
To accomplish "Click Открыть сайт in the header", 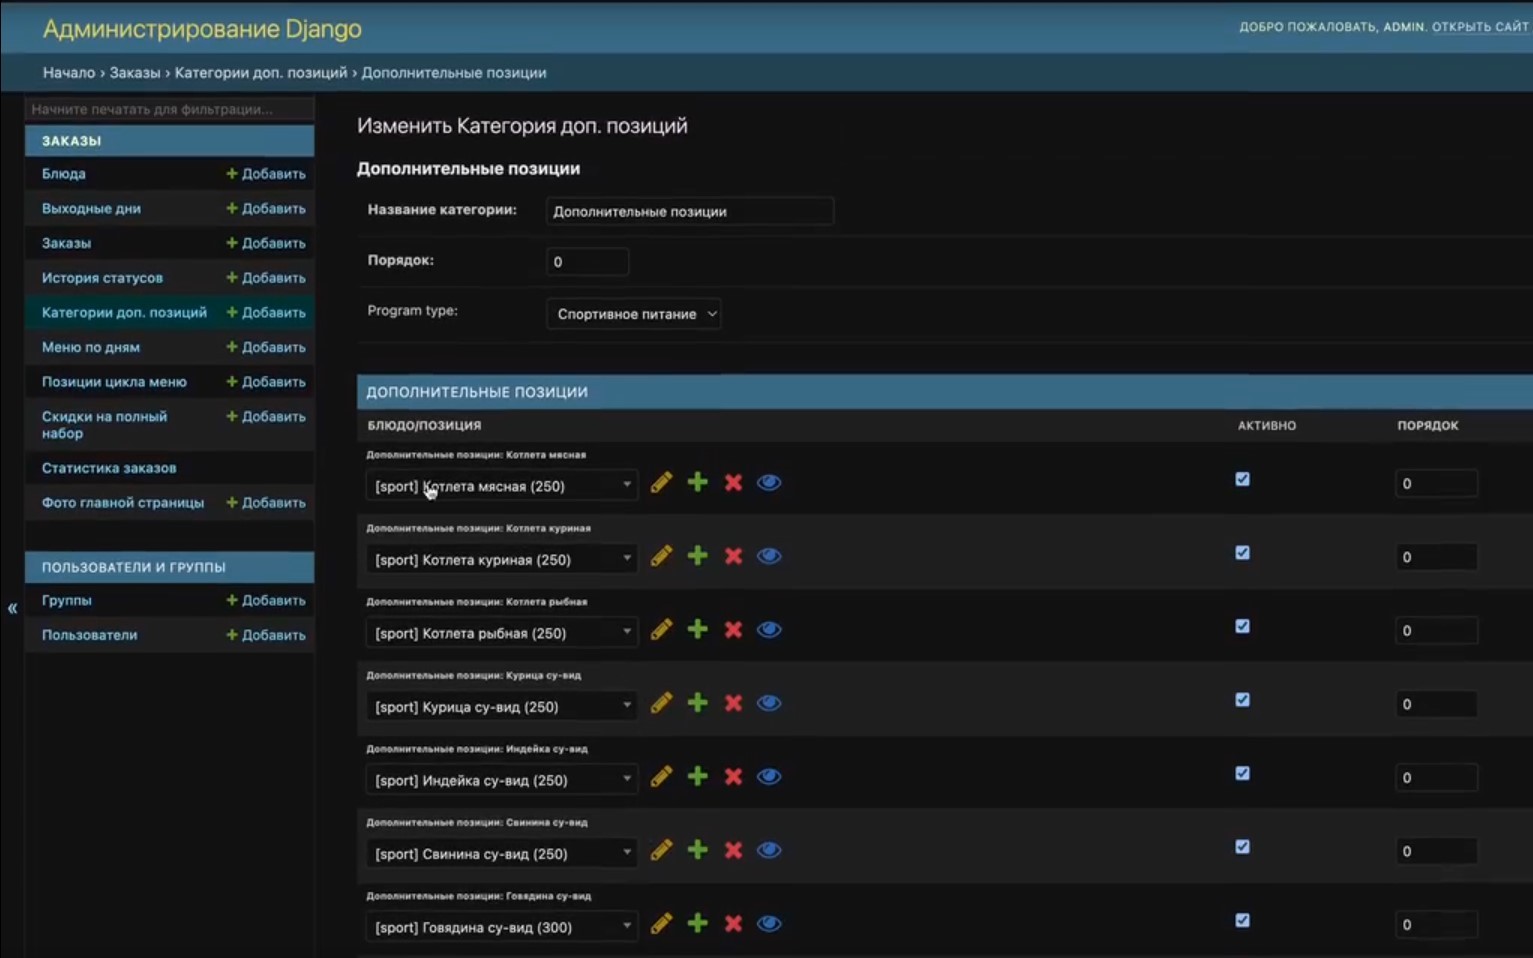I will (1480, 27).
